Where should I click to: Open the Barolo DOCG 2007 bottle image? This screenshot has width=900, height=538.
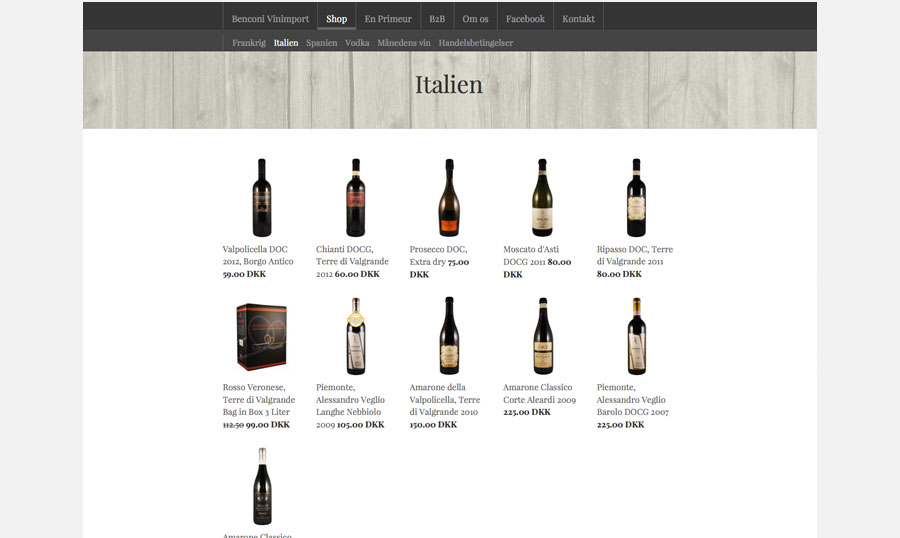[636, 336]
